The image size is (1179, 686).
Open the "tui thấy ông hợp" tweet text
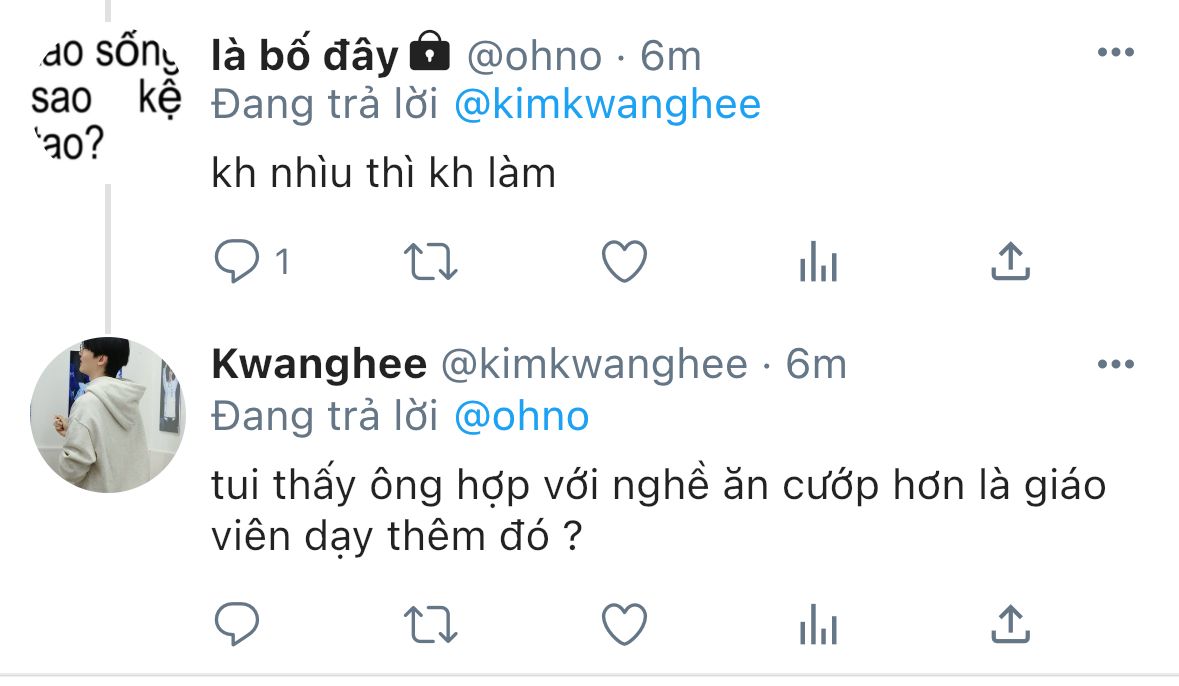[659, 511]
